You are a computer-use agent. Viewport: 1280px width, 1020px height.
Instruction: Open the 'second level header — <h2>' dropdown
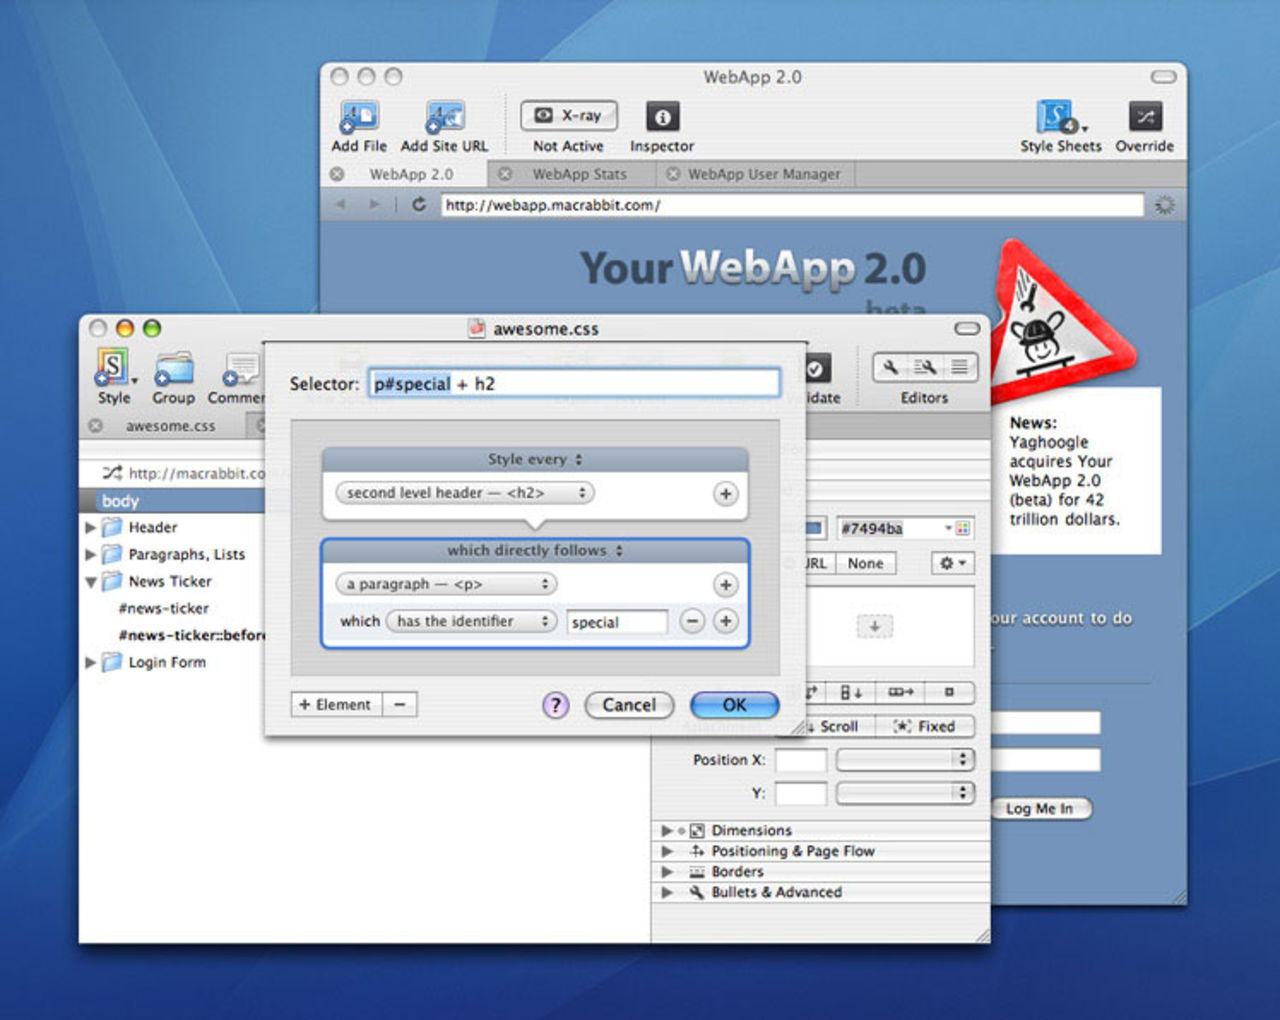(x=465, y=493)
